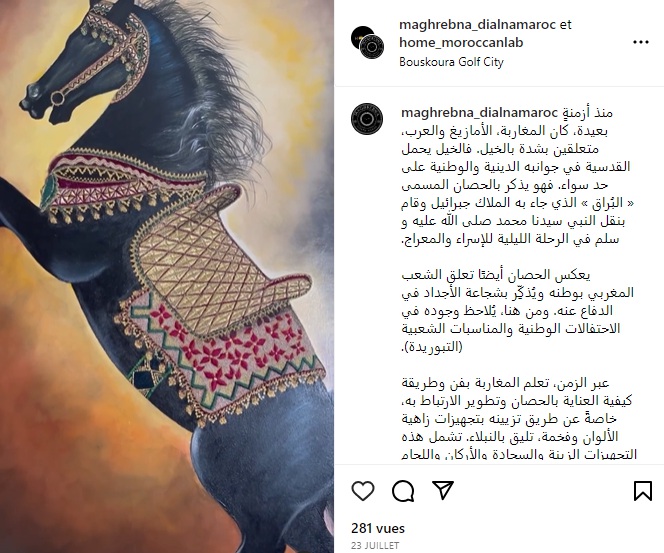Image resolution: width=664 pixels, height=553 pixels.
Task: Click the horse painting video
Action: [167, 276]
